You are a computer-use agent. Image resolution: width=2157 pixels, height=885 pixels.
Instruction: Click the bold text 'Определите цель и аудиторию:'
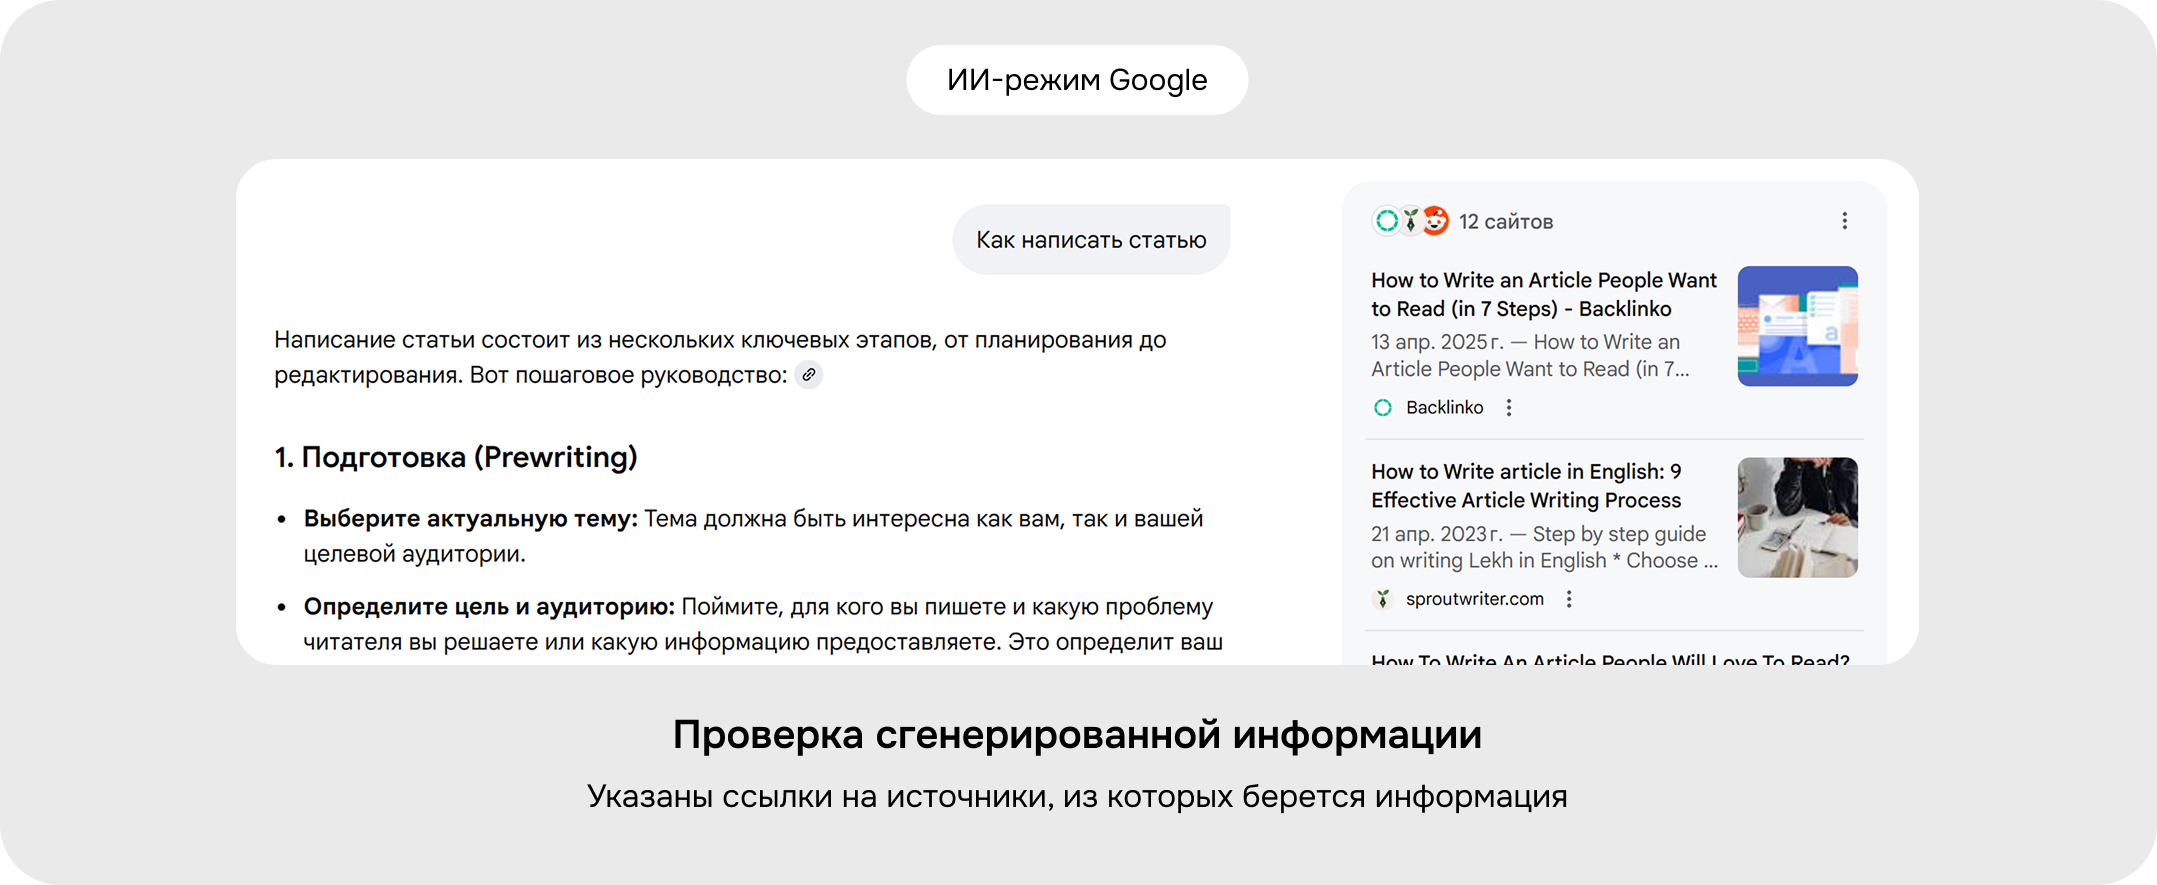[490, 607]
